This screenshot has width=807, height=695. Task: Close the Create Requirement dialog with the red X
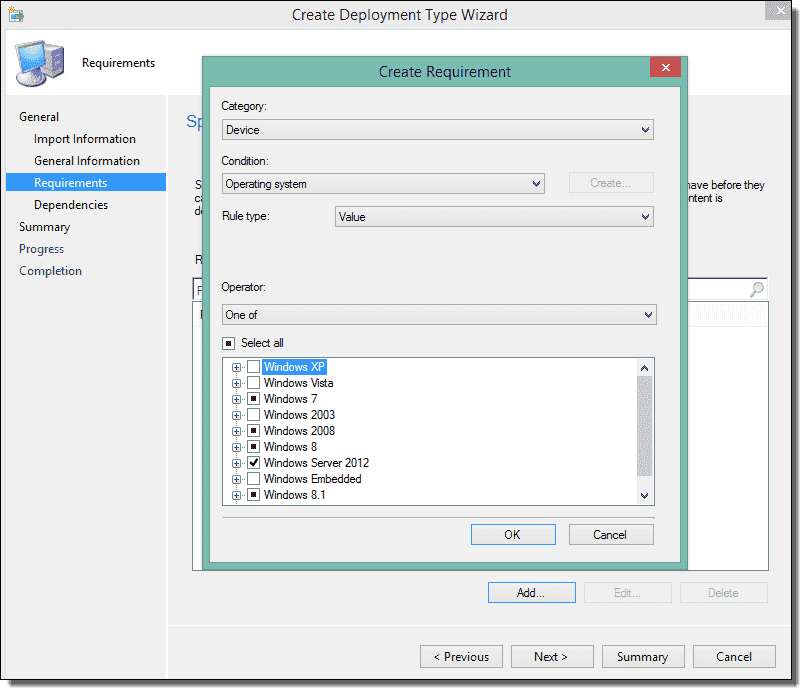(x=665, y=67)
